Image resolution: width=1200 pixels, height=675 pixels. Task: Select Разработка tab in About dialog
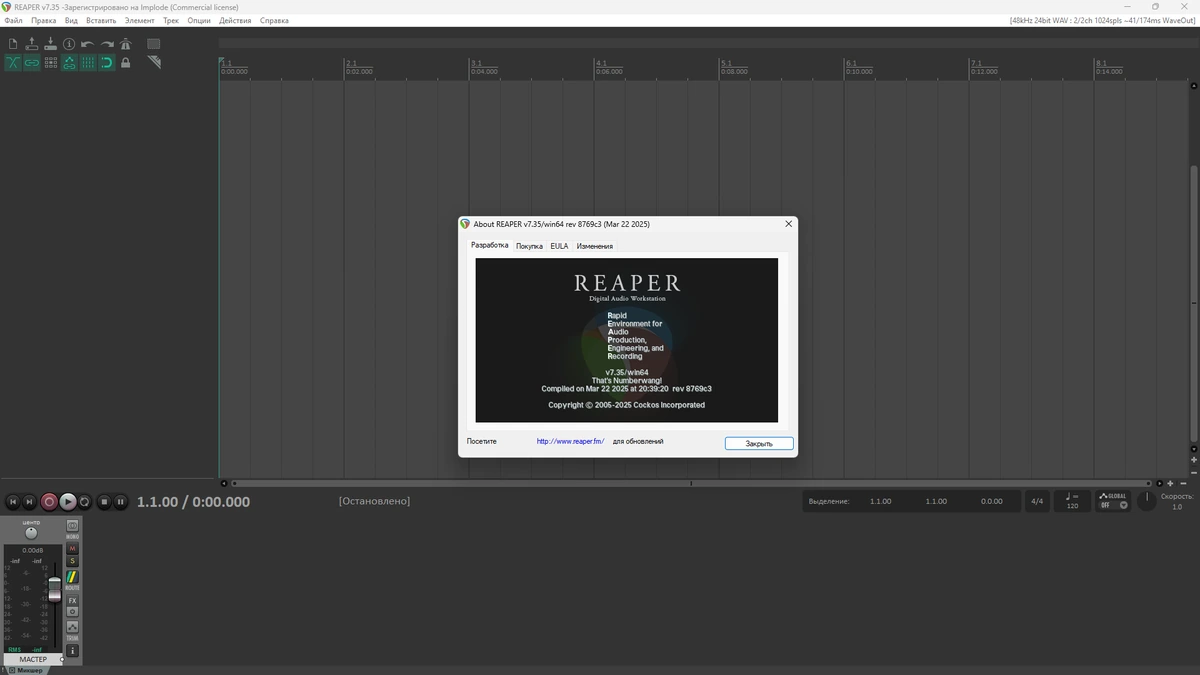(x=490, y=245)
